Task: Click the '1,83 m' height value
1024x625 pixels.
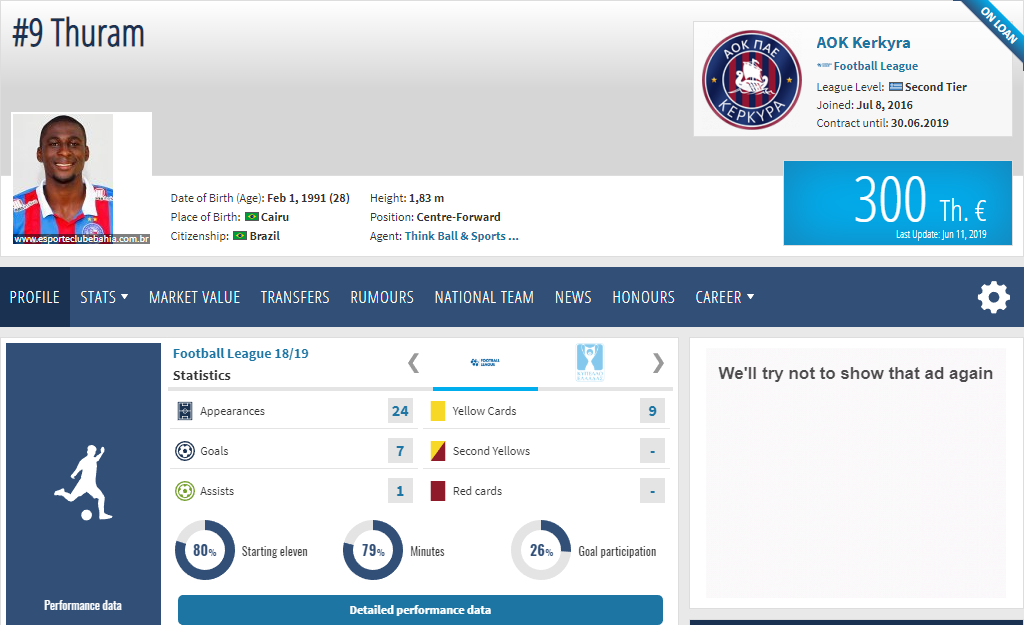Action: coord(426,198)
